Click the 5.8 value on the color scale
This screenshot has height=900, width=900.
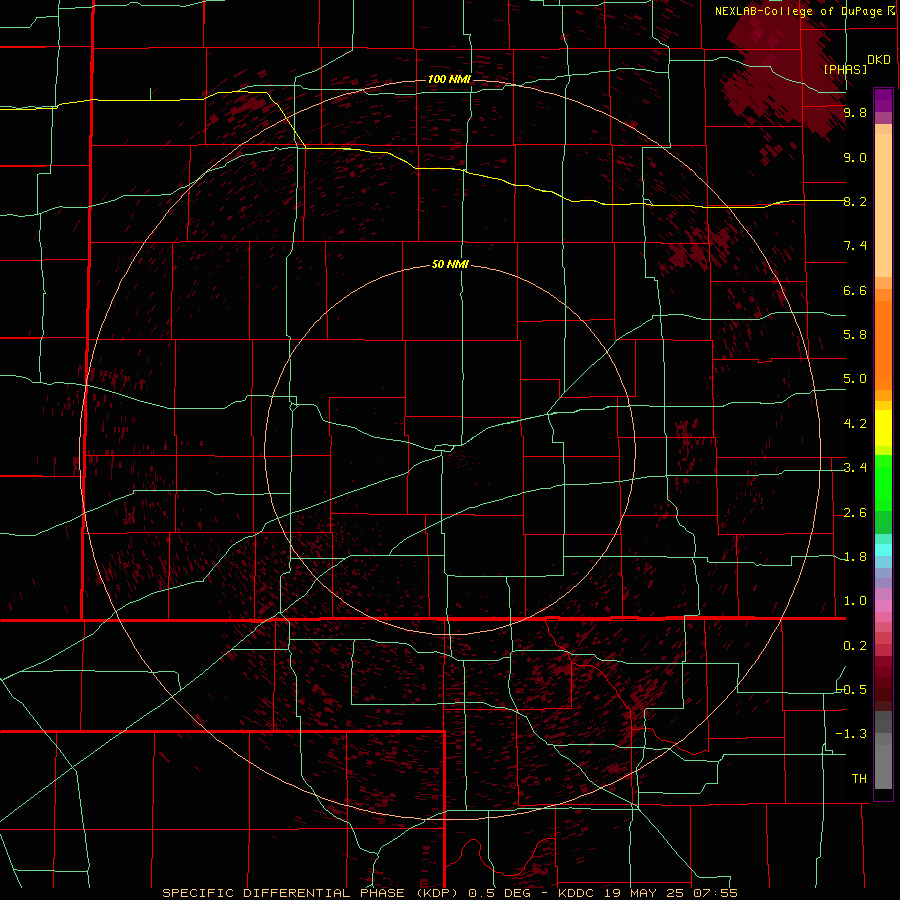click(855, 335)
